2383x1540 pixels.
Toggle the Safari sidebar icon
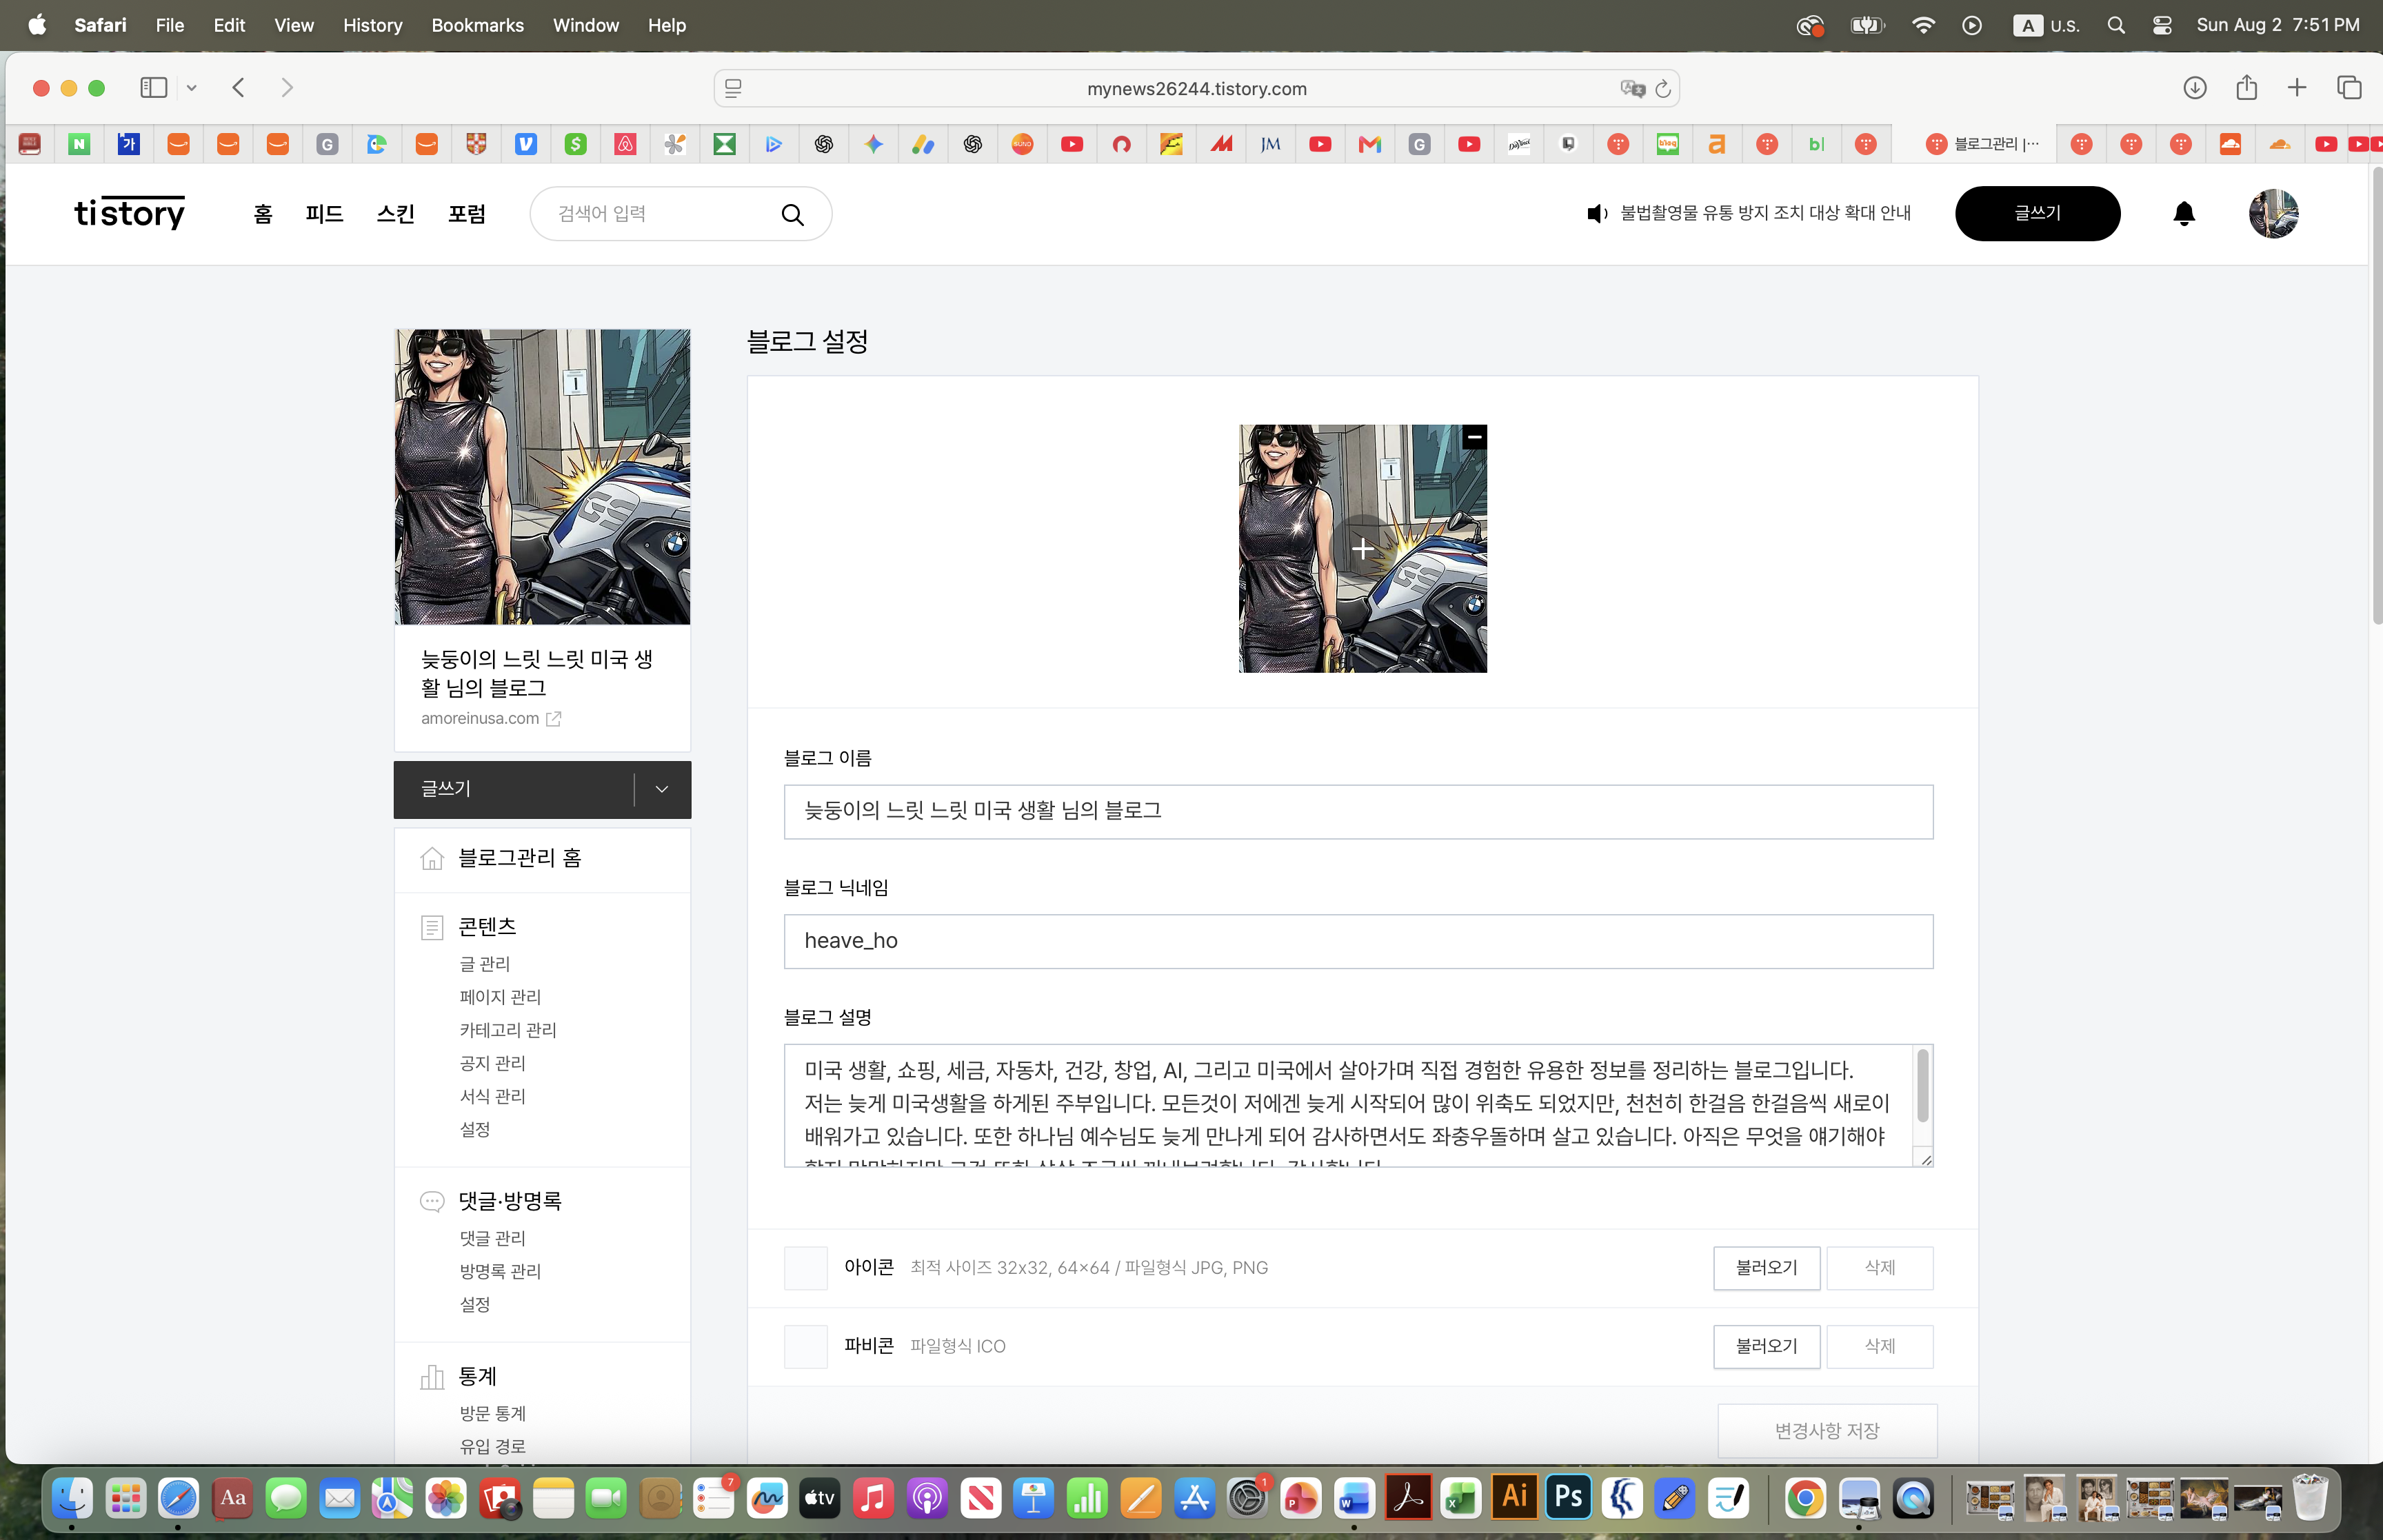click(x=153, y=88)
